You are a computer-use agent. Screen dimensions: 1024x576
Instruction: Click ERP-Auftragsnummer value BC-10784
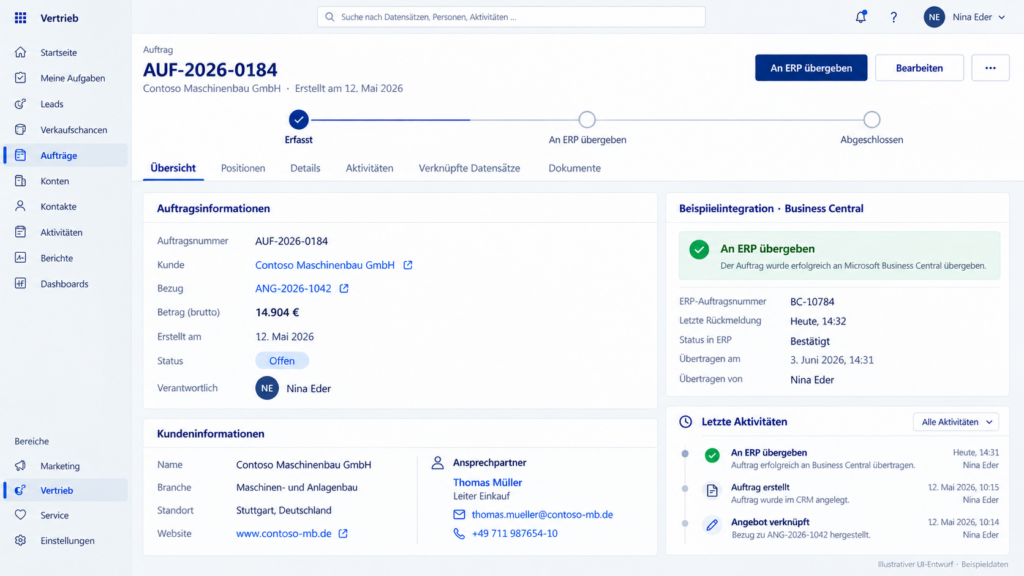pyautogui.click(x=812, y=302)
